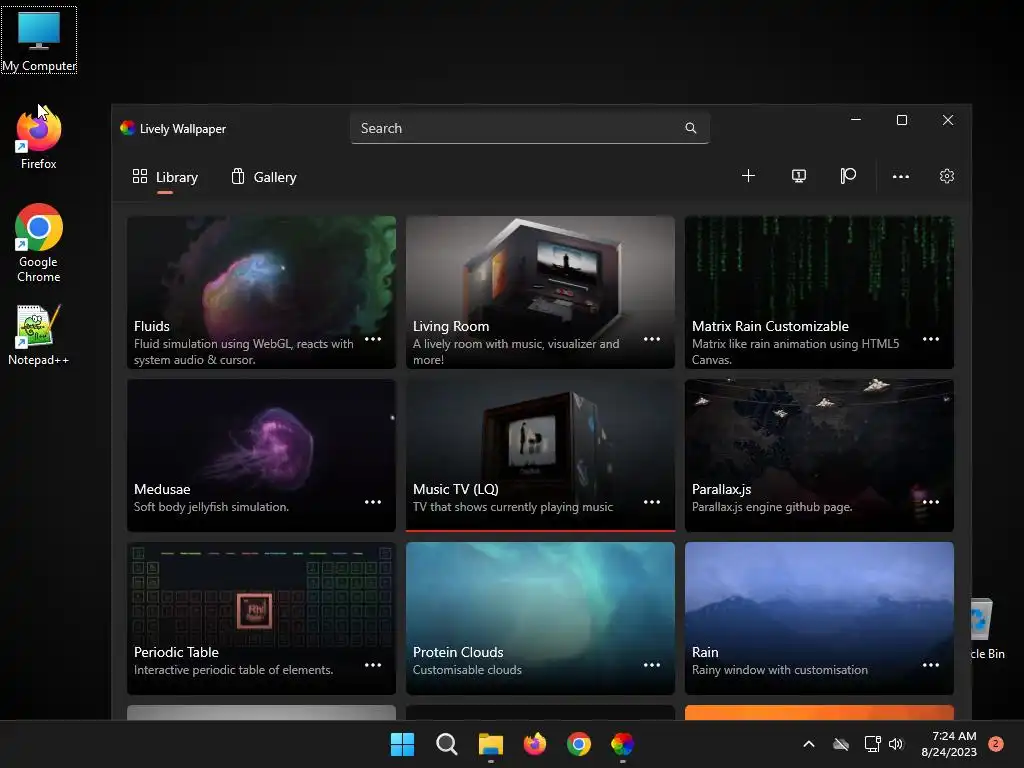
Task: Select the Parallax.js wallpaper thumbnail
Action: [x=819, y=455]
